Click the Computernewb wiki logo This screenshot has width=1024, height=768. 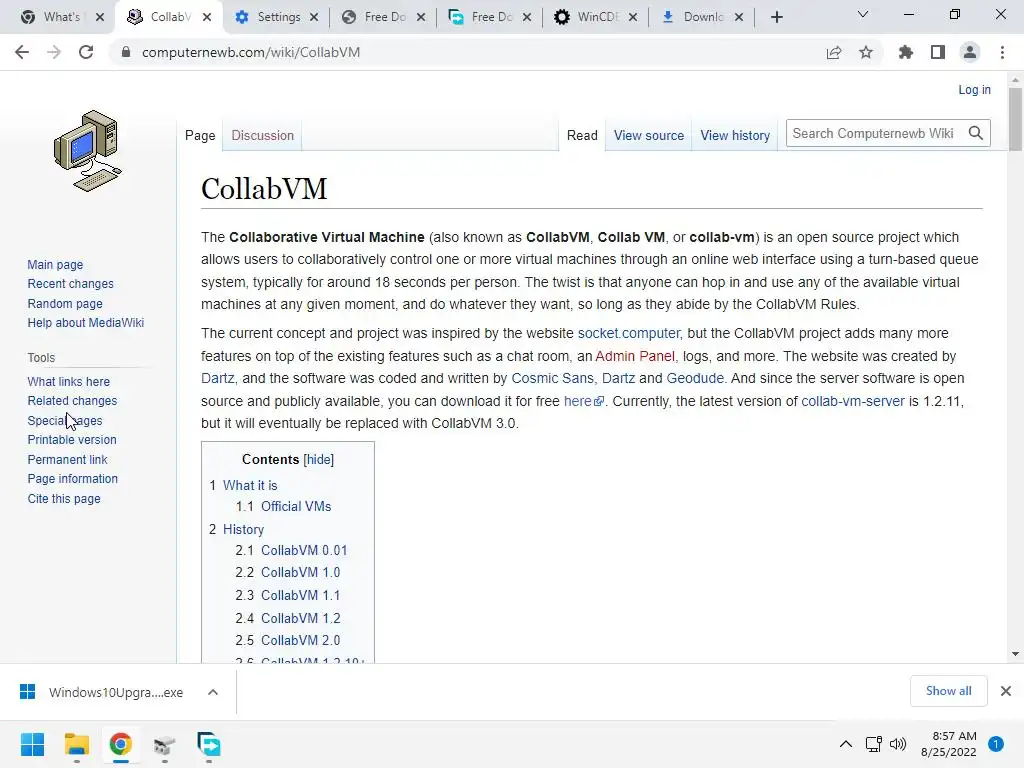coord(88,151)
